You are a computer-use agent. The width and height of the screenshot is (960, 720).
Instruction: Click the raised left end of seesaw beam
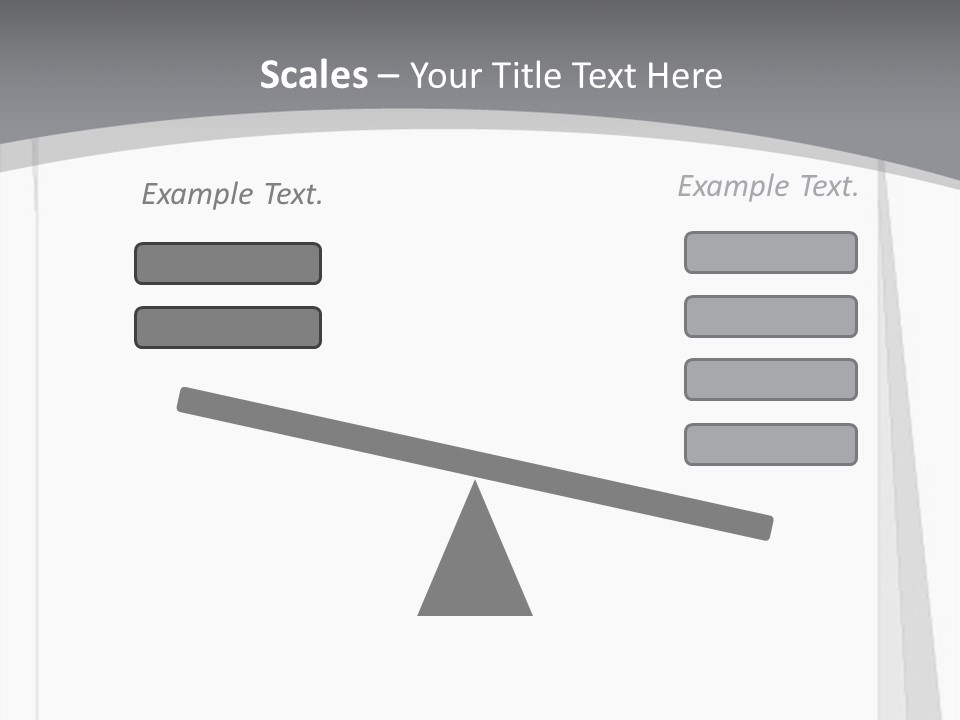click(195, 400)
